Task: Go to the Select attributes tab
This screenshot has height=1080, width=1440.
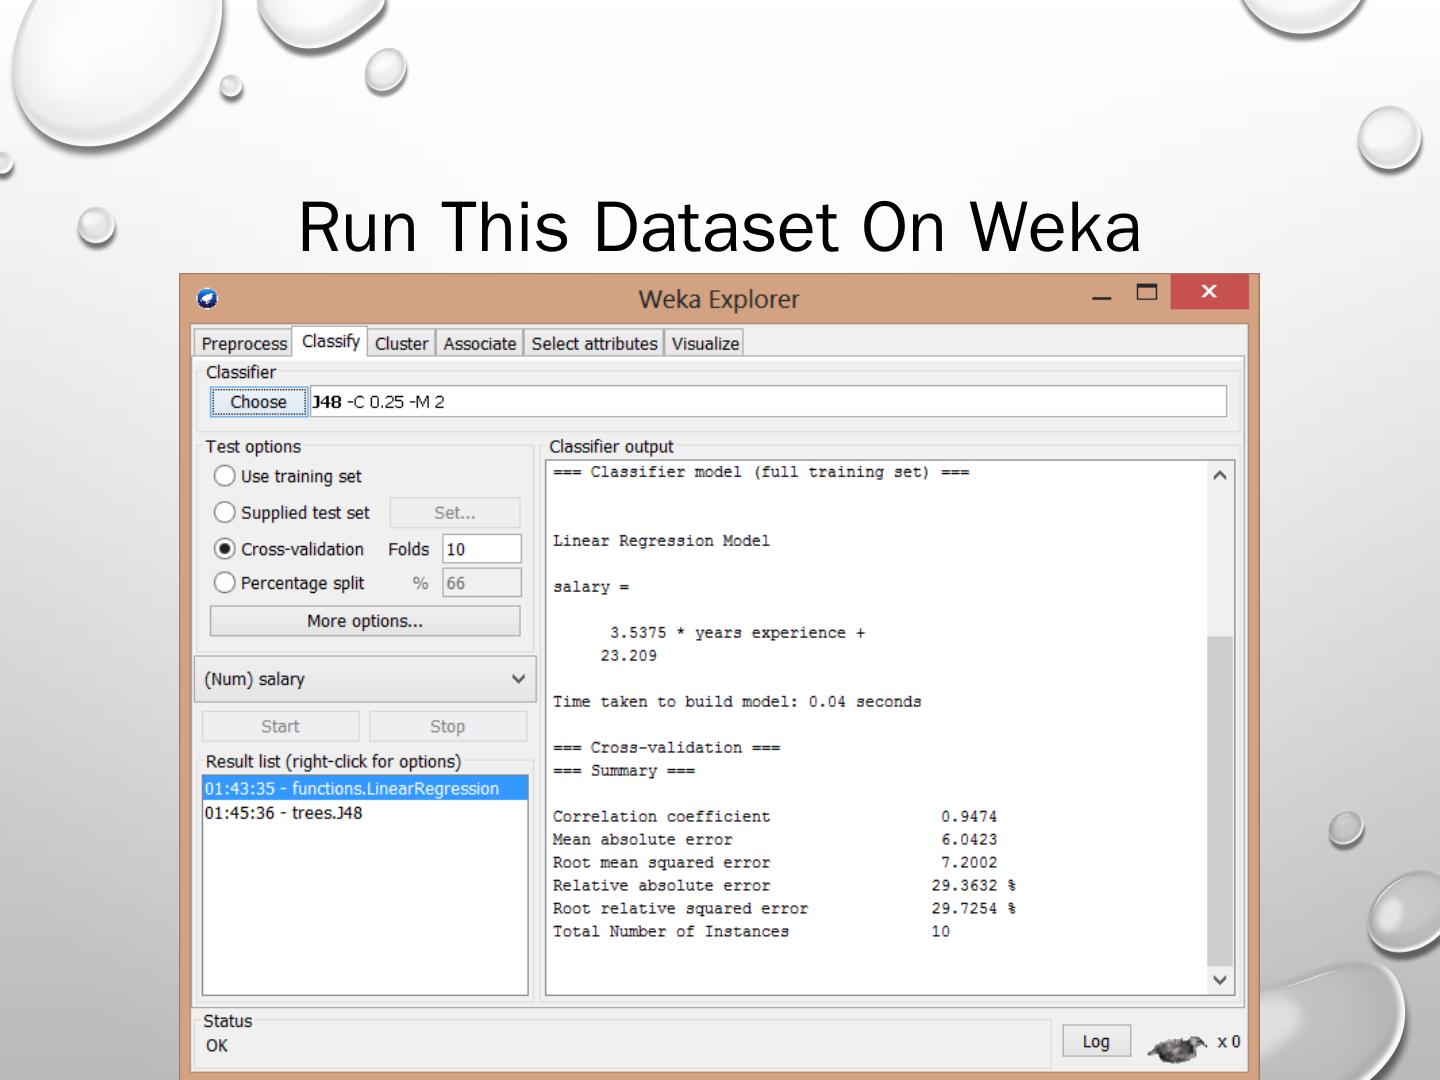Action: [x=594, y=343]
